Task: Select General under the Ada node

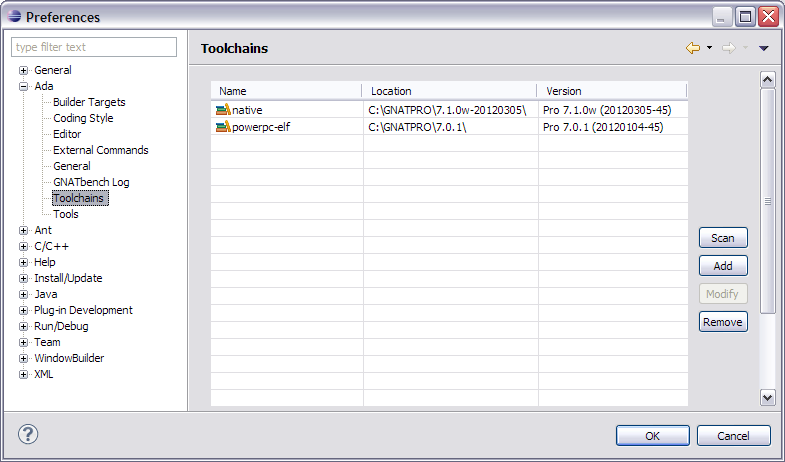Action: [72, 166]
